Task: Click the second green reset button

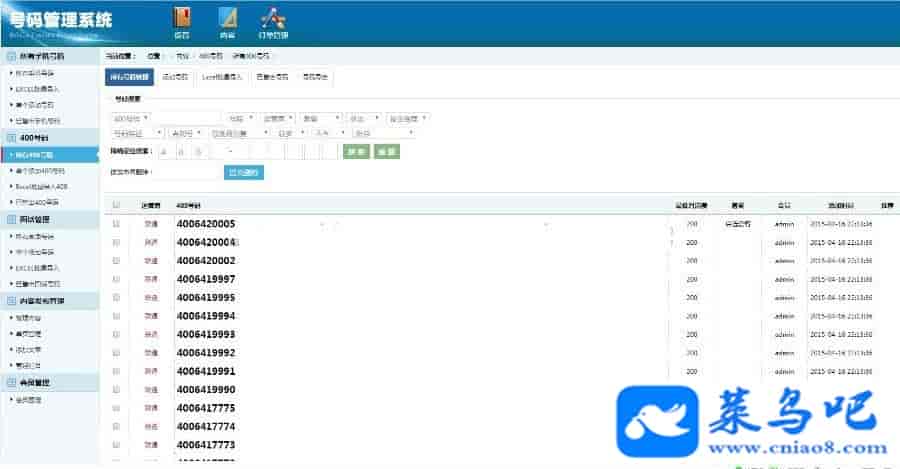Action: tap(387, 152)
